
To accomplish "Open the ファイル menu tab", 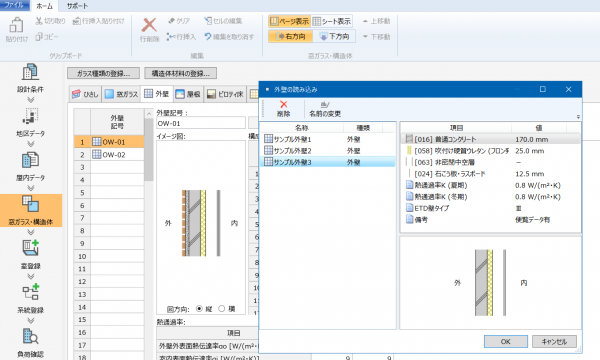I will [15, 5].
